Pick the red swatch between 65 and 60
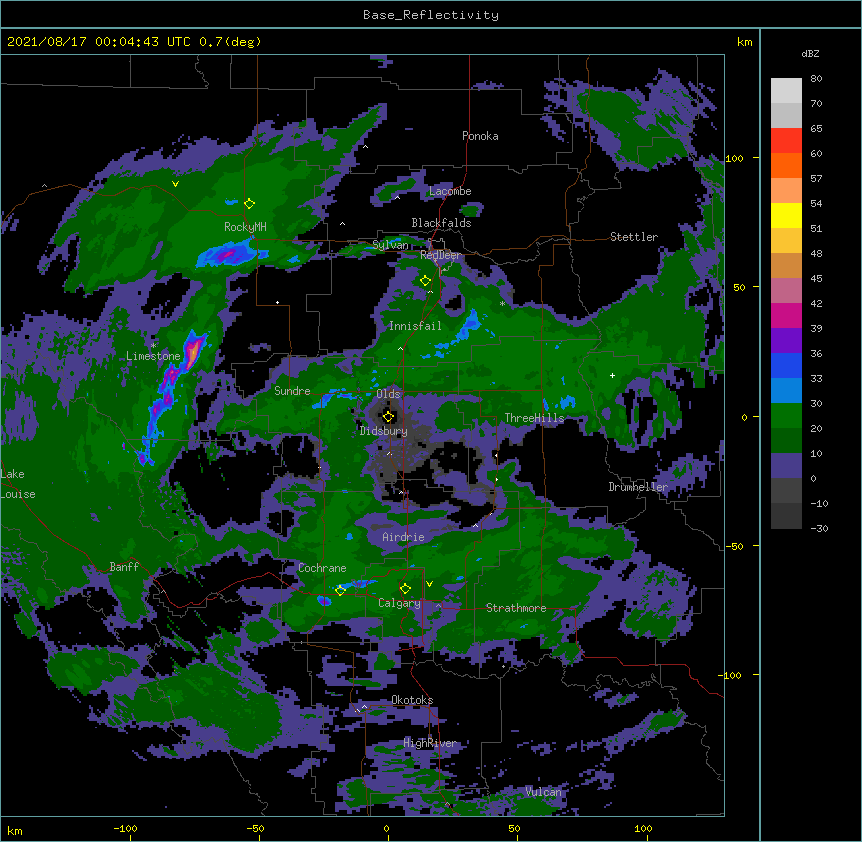 point(786,141)
